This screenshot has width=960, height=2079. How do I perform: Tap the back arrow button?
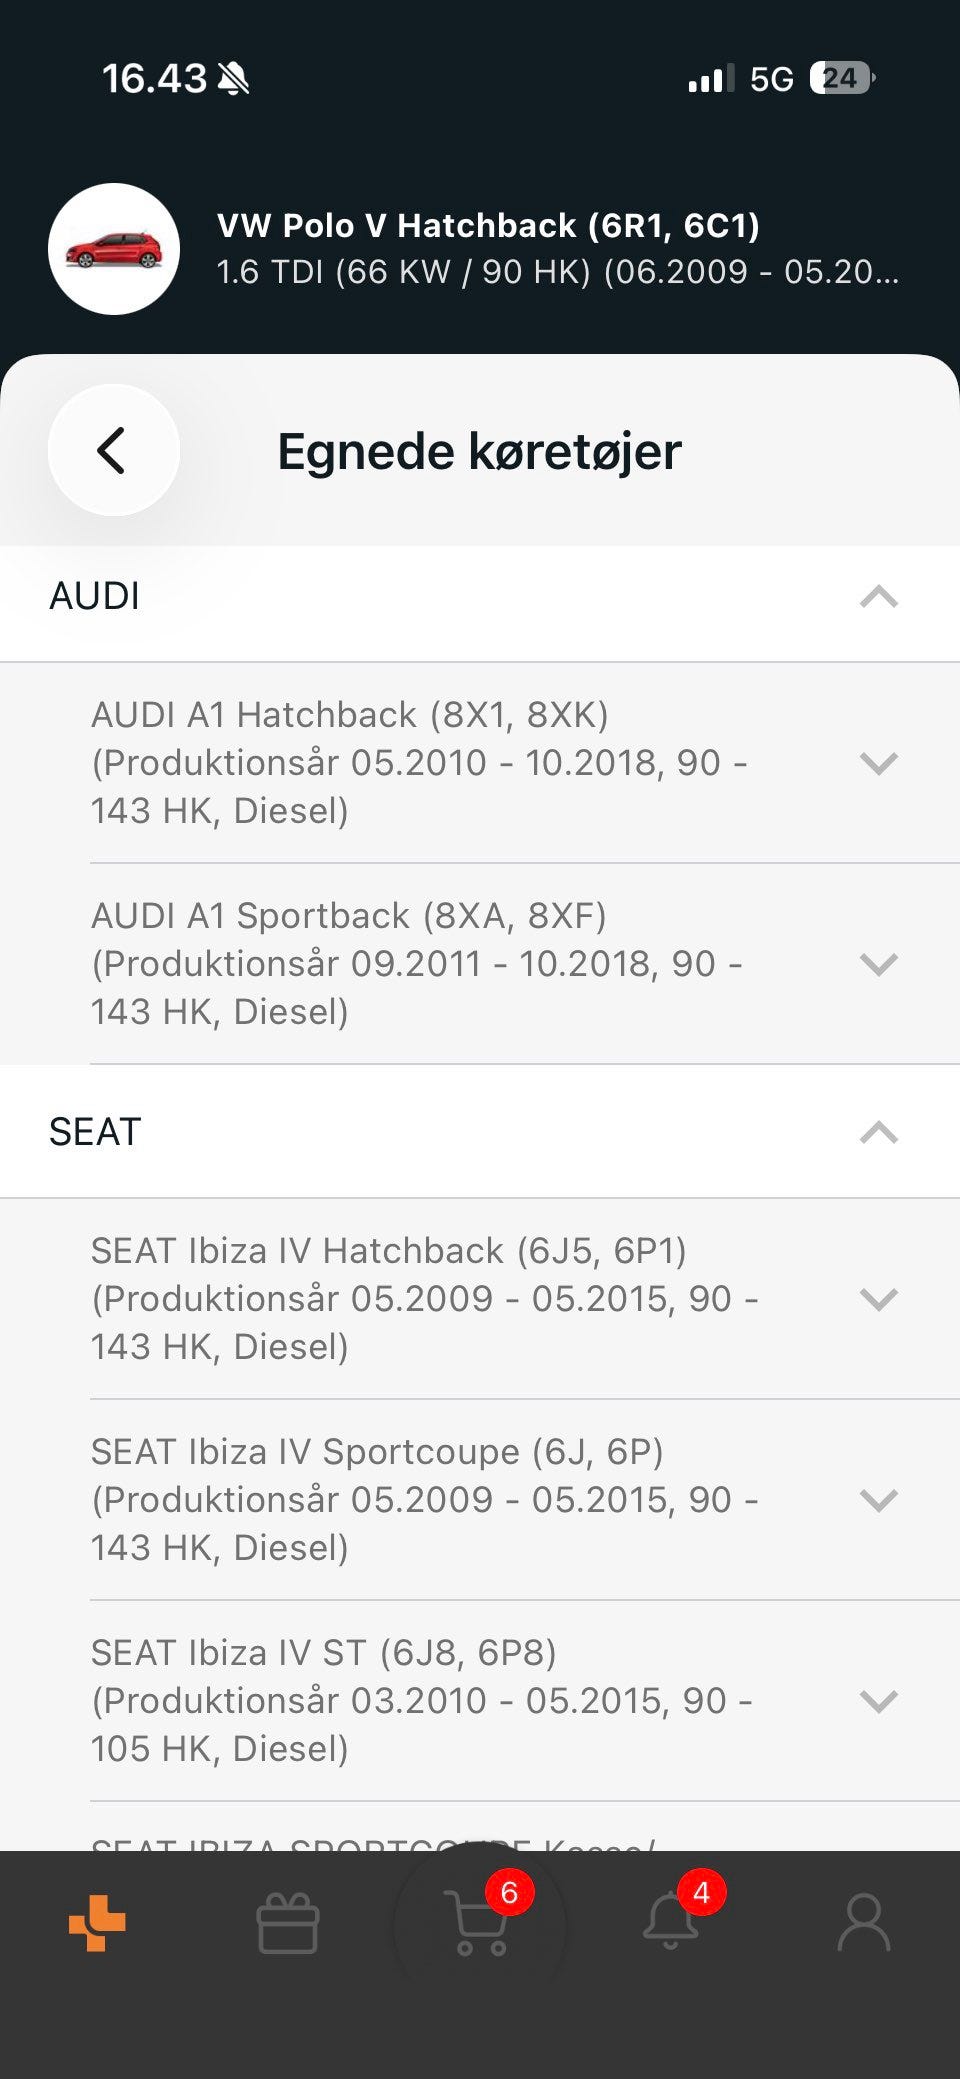pyautogui.click(x=113, y=450)
